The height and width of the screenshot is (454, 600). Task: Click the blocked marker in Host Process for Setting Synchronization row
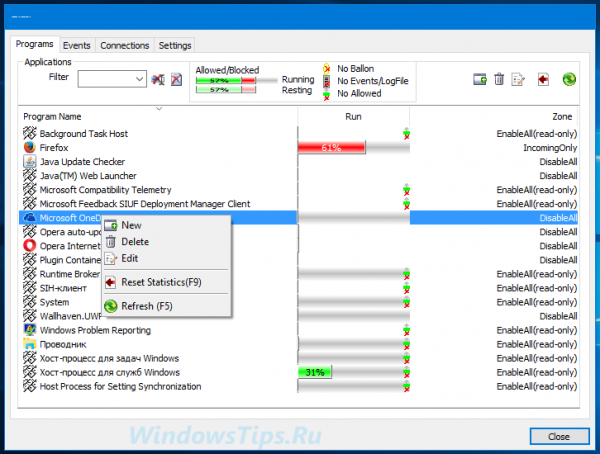406,386
